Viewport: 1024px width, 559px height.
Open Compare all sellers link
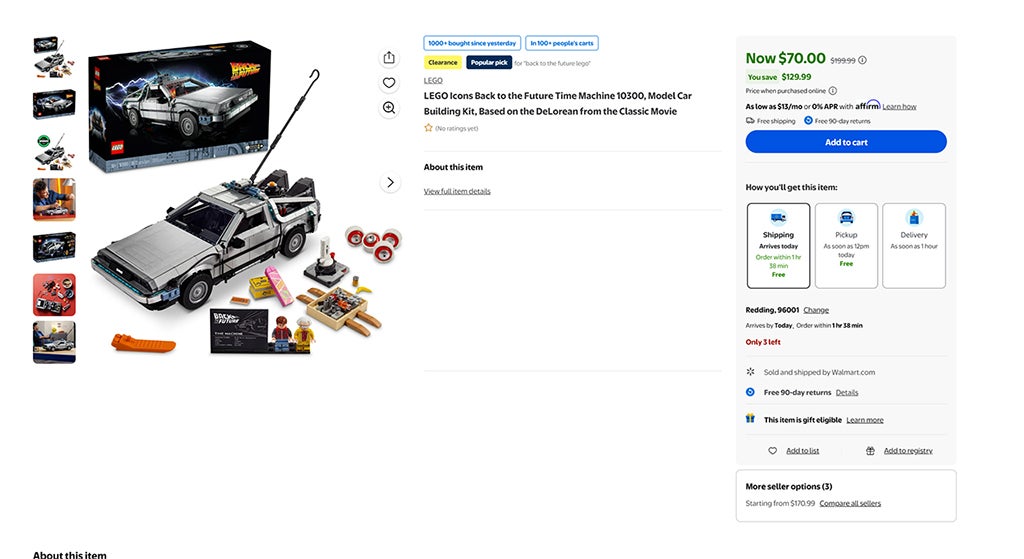tap(850, 503)
